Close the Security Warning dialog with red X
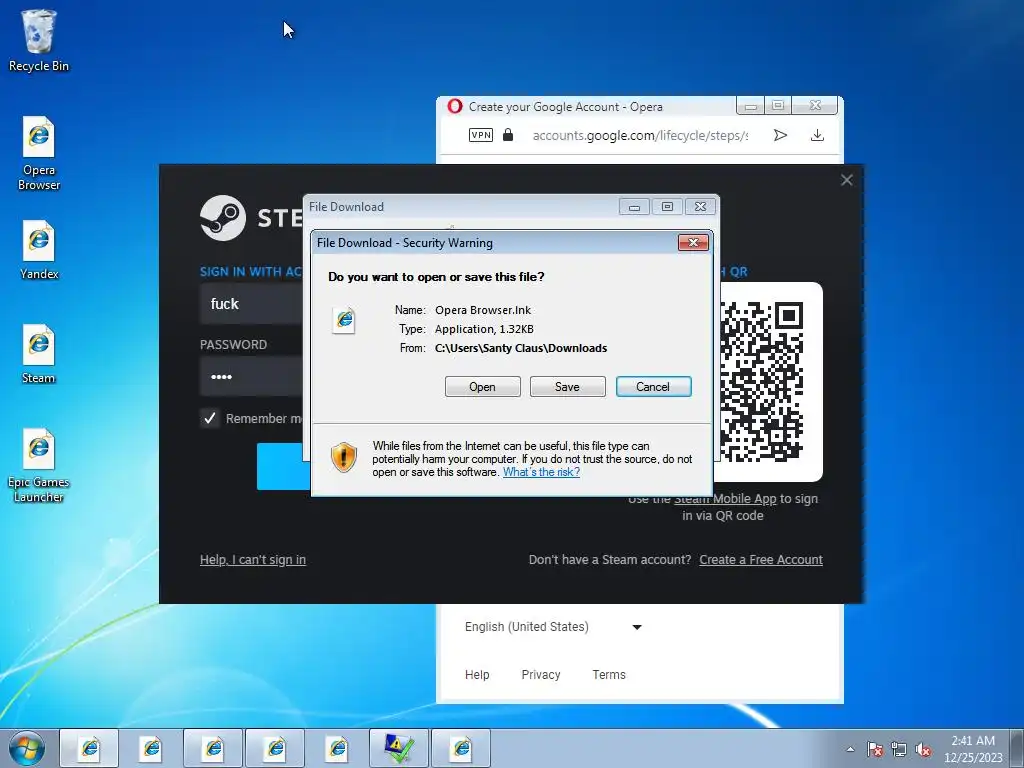The width and height of the screenshot is (1024, 768). 694,243
